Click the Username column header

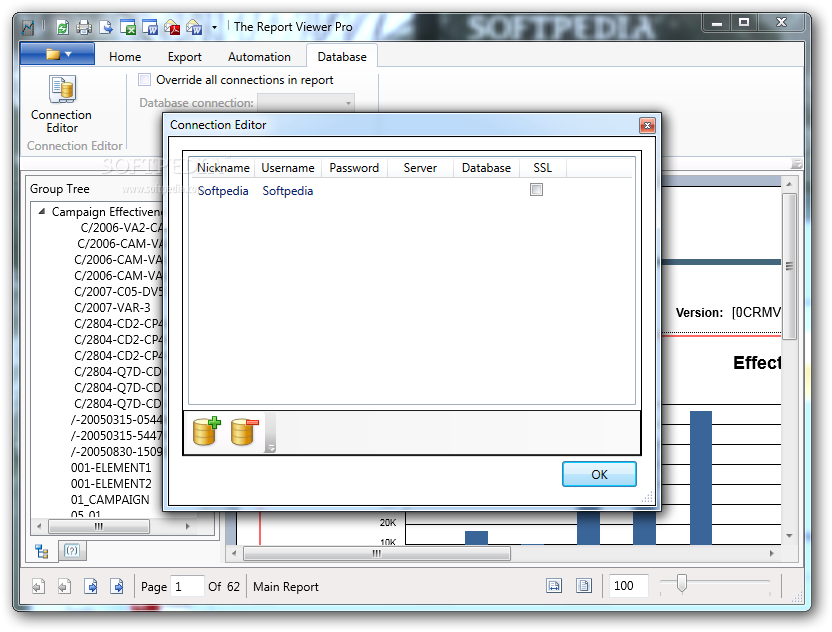pos(288,168)
